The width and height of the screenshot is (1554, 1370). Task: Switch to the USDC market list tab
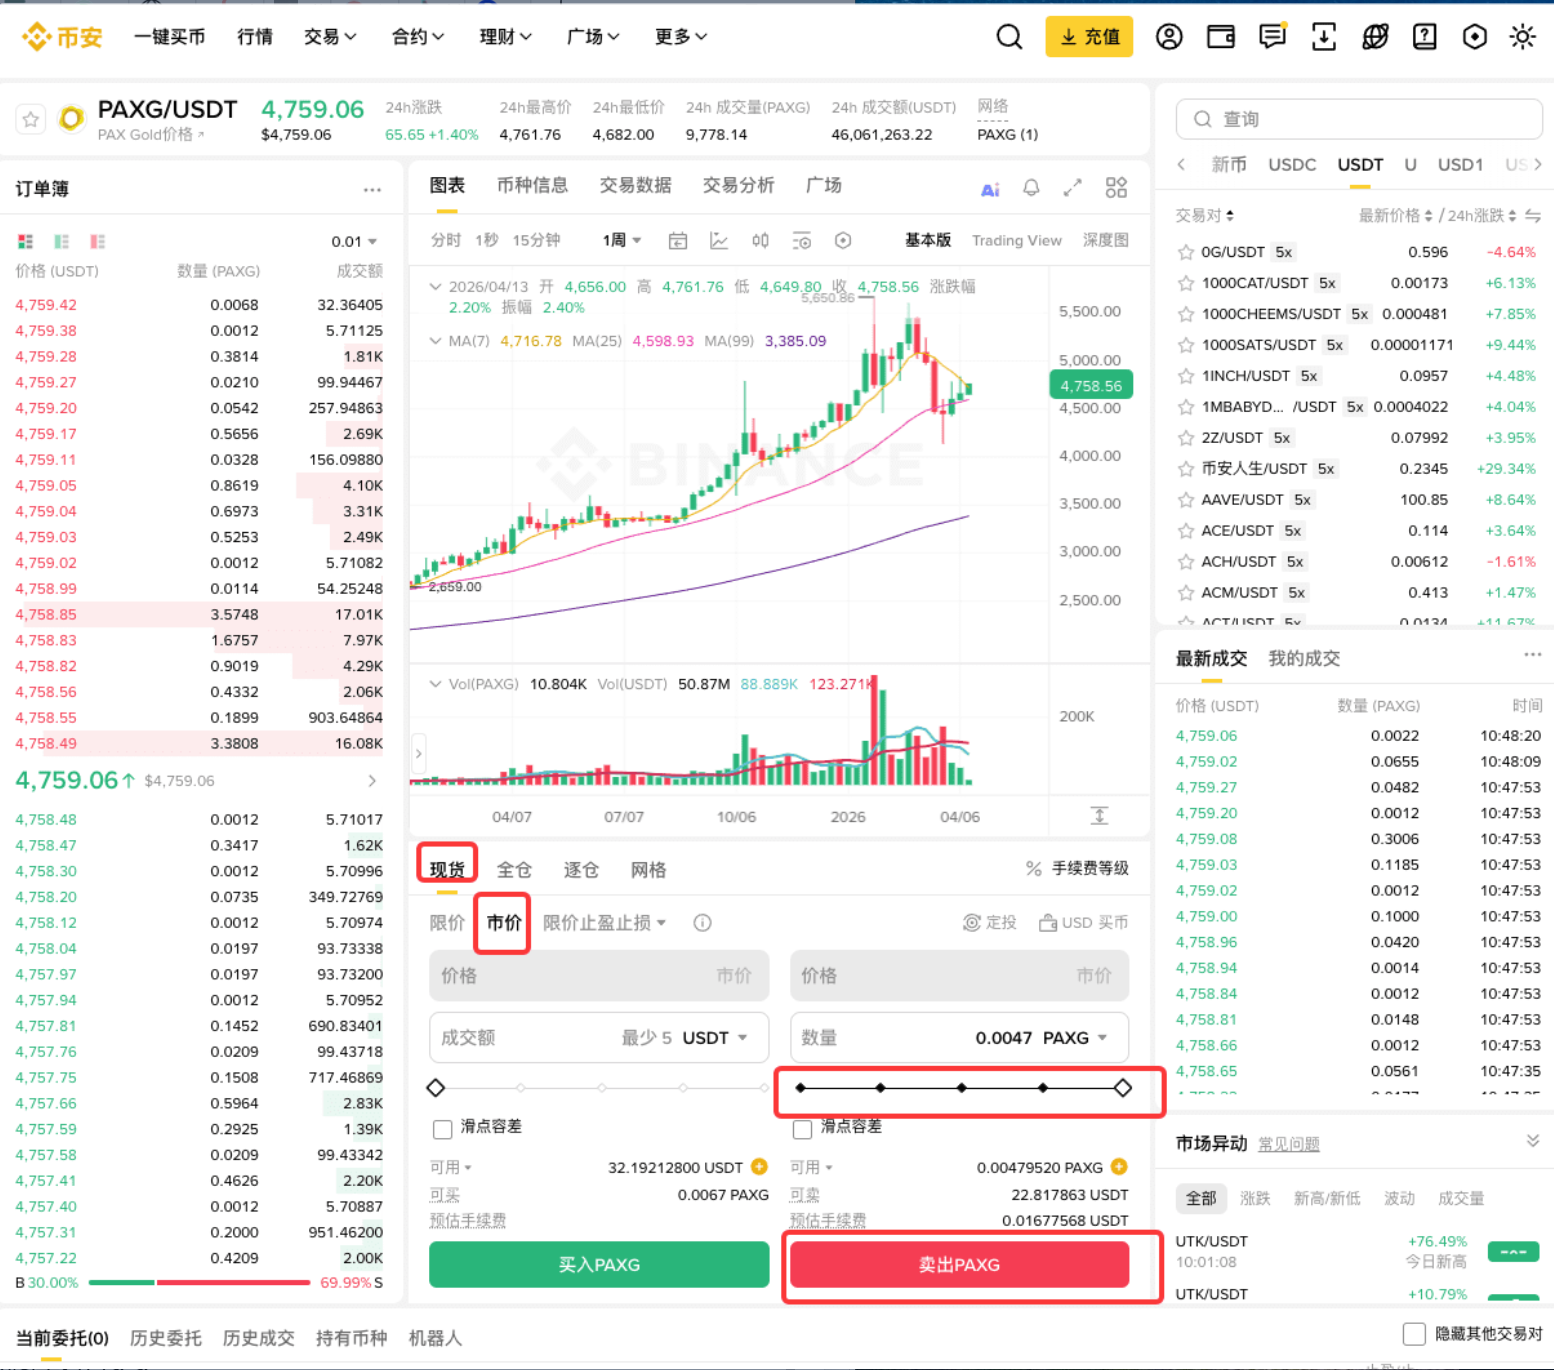tap(1292, 164)
